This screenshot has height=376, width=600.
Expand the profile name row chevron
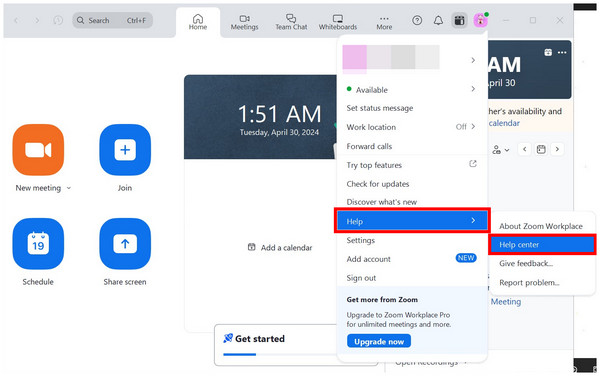(x=473, y=60)
